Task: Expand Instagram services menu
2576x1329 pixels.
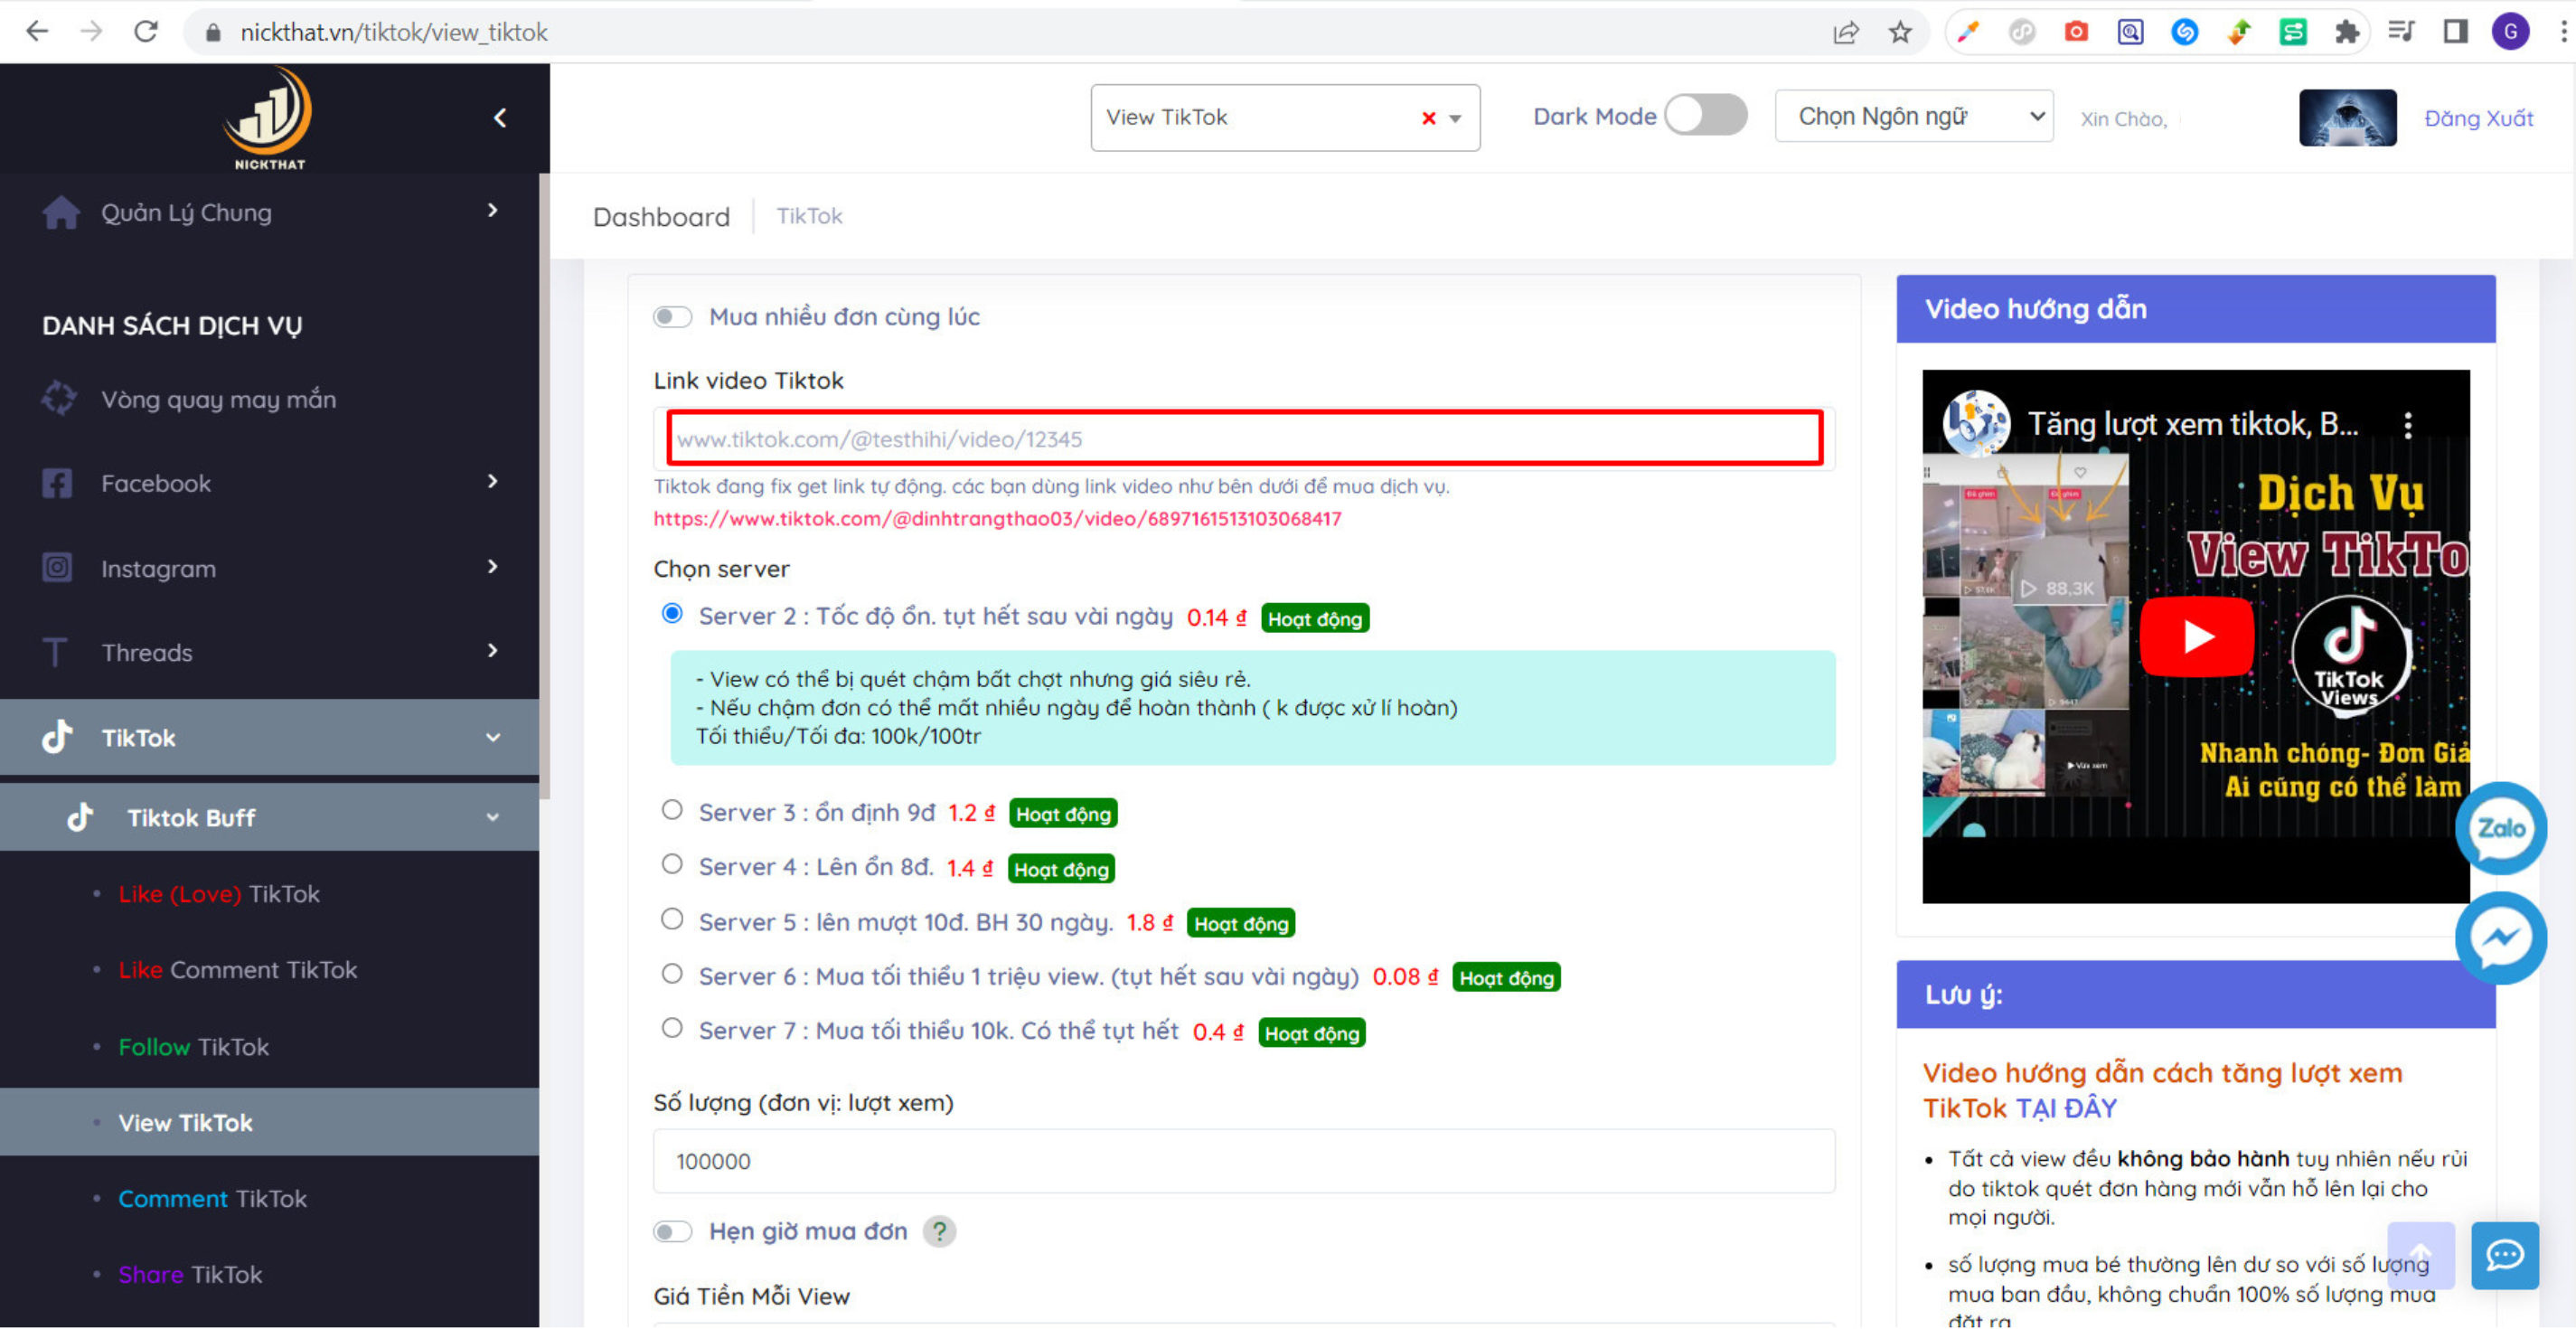Action: [269, 568]
